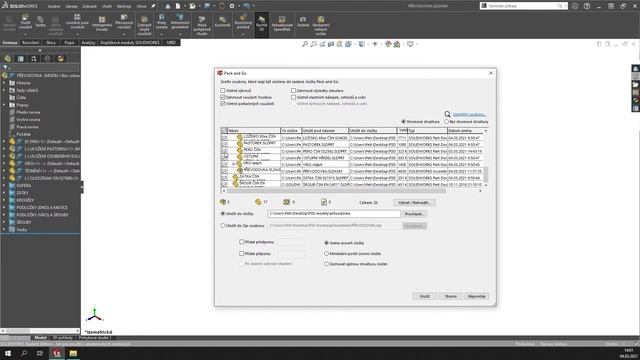Open the ConfigurationManager tab icon

34,59
